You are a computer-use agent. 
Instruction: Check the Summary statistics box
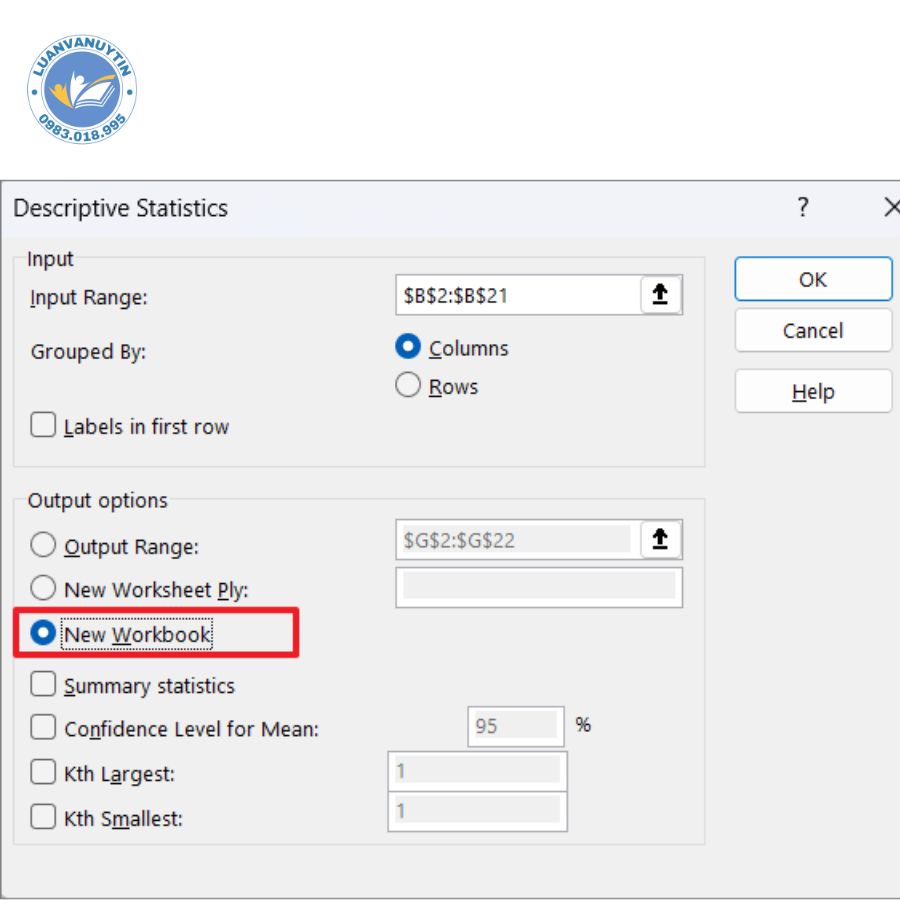point(43,685)
